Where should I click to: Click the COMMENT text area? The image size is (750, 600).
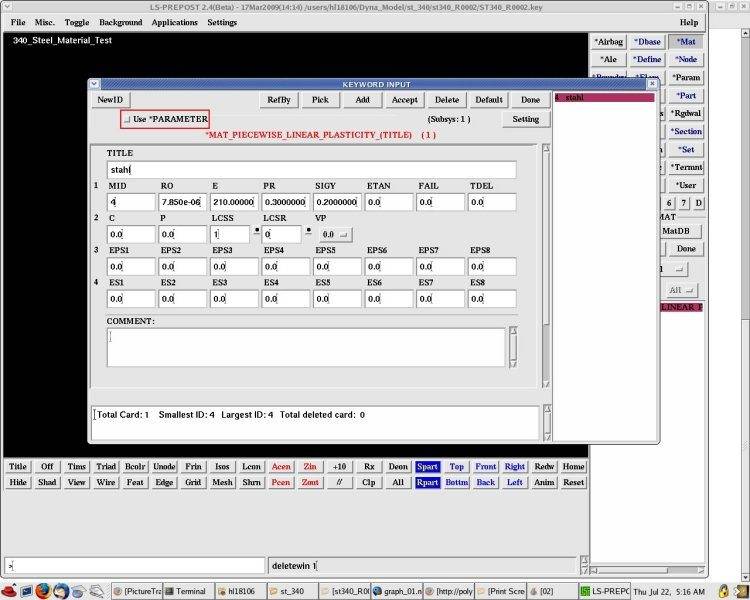pos(306,347)
